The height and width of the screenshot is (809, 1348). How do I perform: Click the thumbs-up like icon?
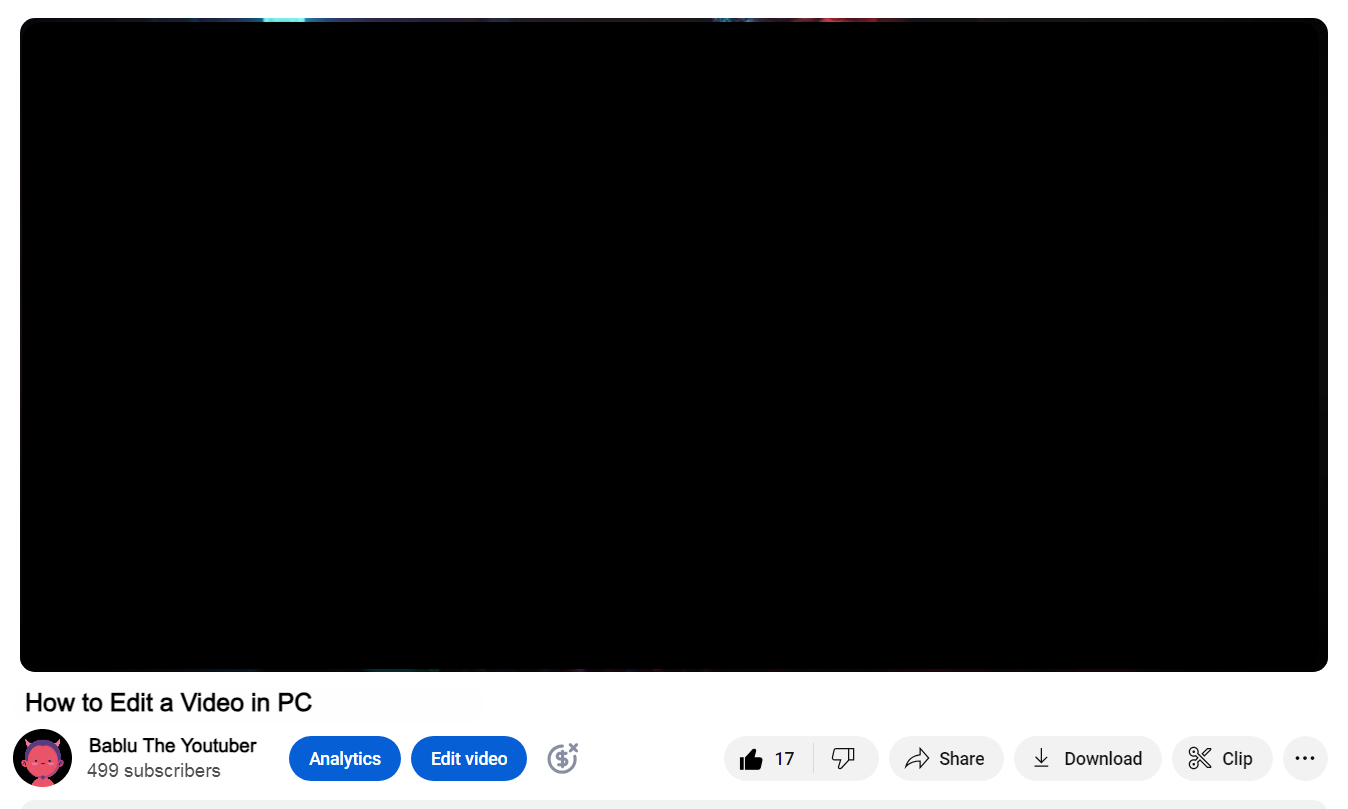tap(751, 759)
